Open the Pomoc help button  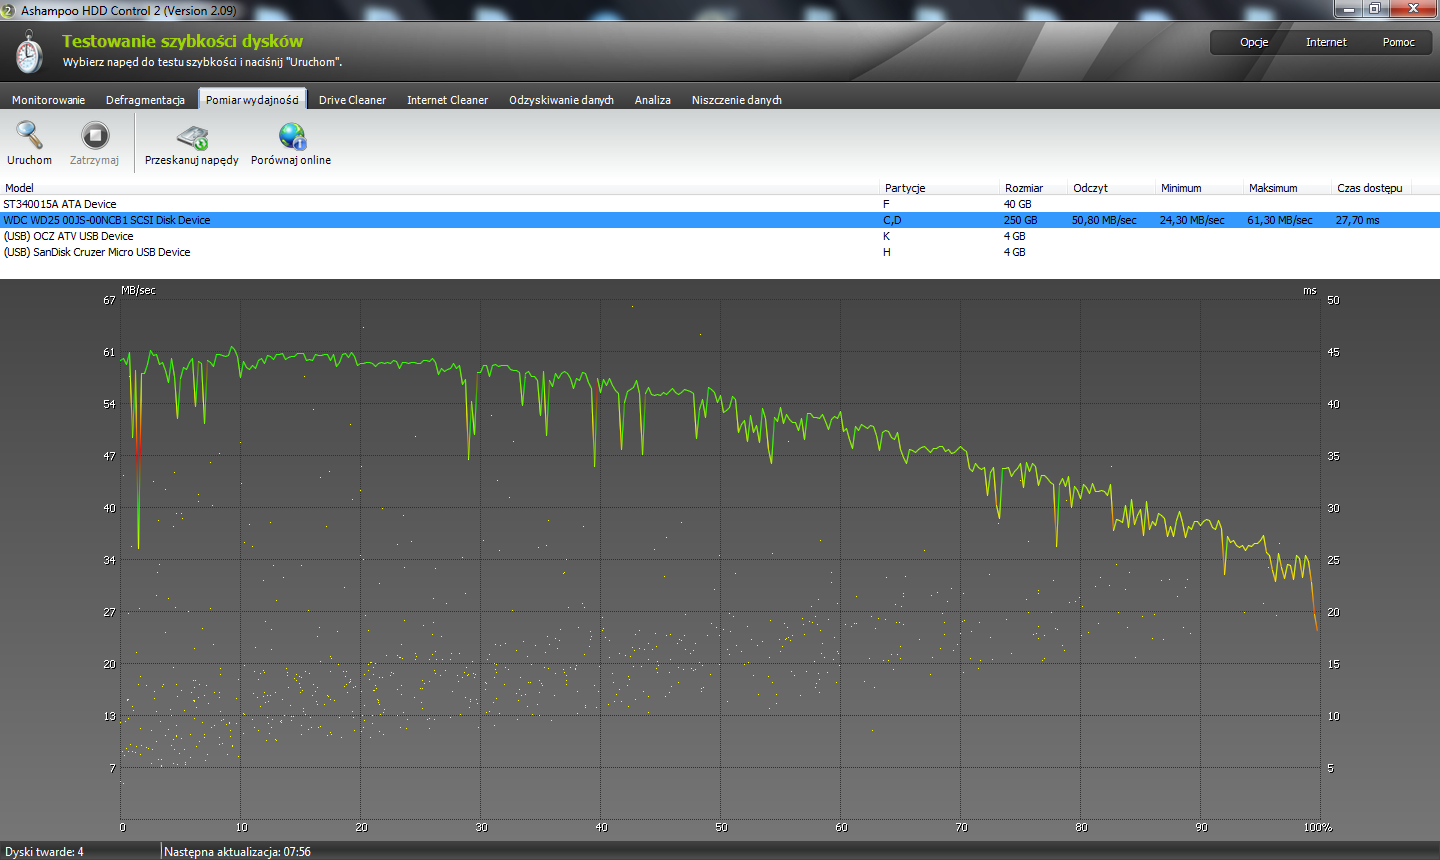pos(1398,42)
